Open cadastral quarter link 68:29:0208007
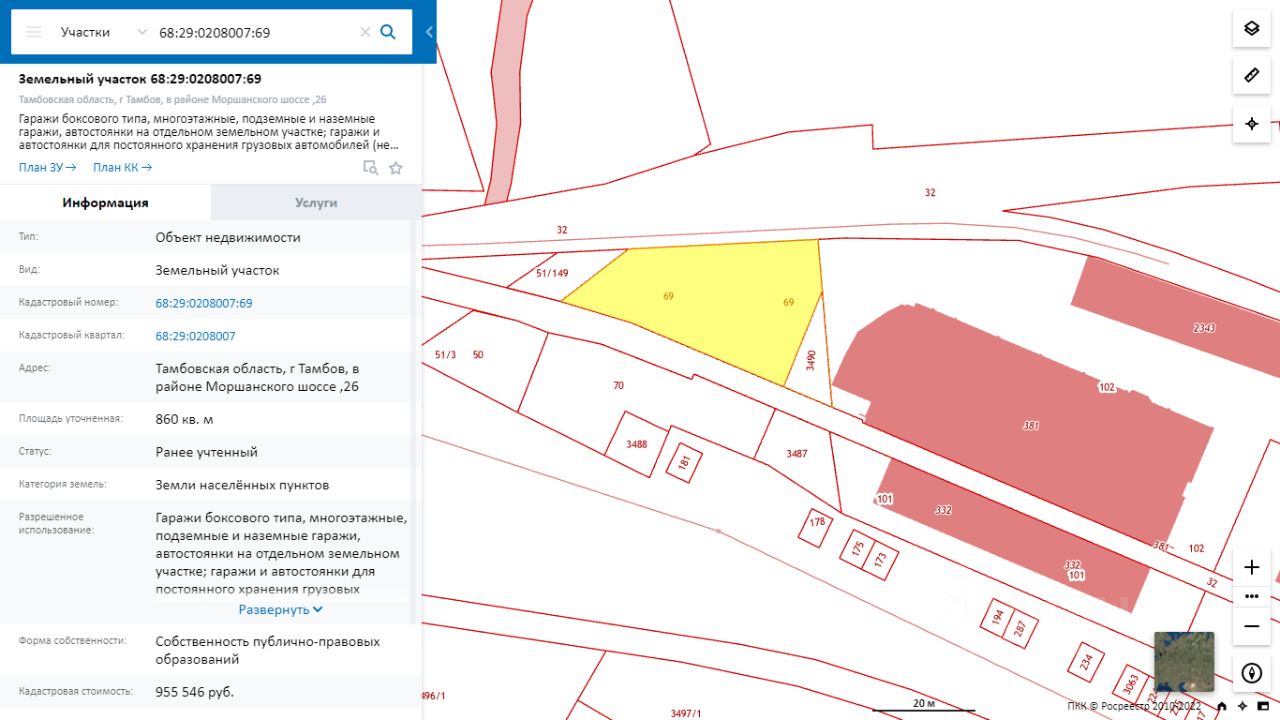The height and width of the screenshot is (720, 1280). (196, 336)
